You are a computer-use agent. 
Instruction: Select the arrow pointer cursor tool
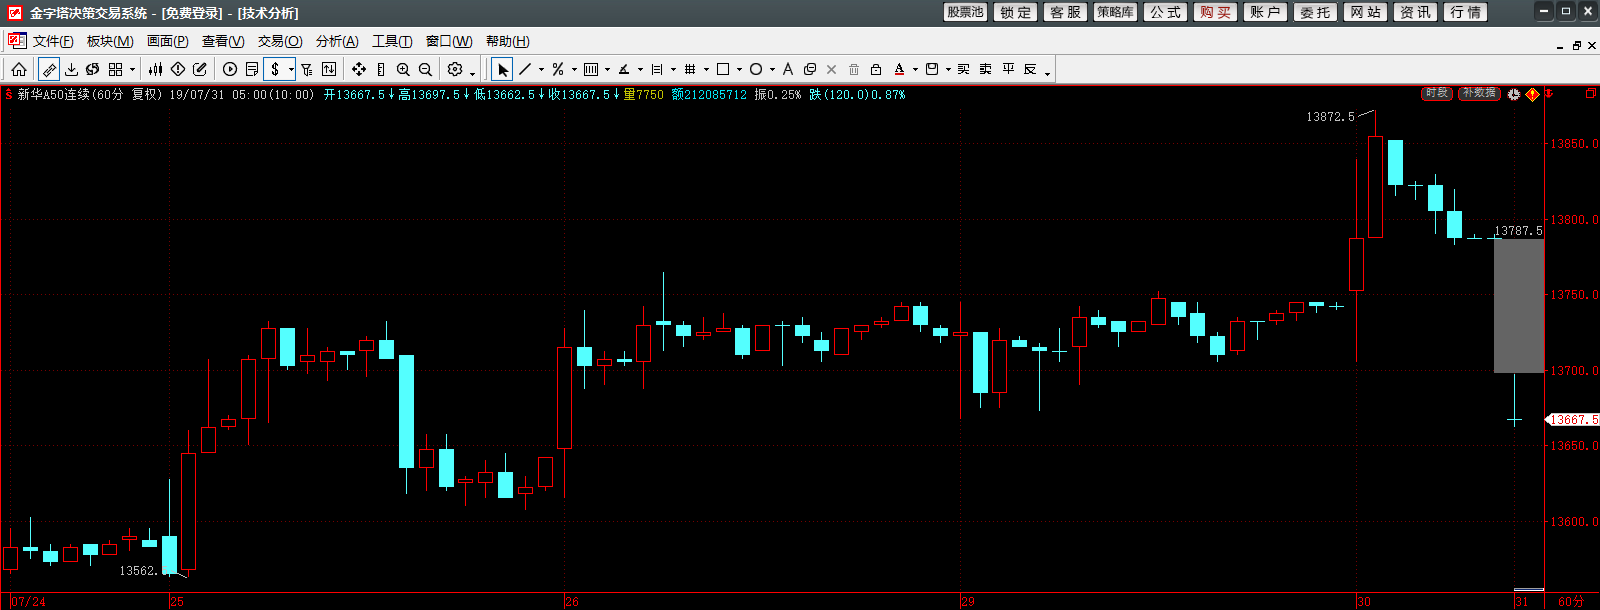(502, 69)
